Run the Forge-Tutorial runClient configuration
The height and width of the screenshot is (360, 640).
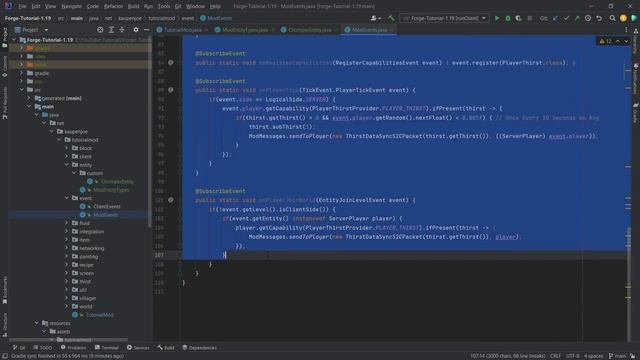(x=497, y=18)
